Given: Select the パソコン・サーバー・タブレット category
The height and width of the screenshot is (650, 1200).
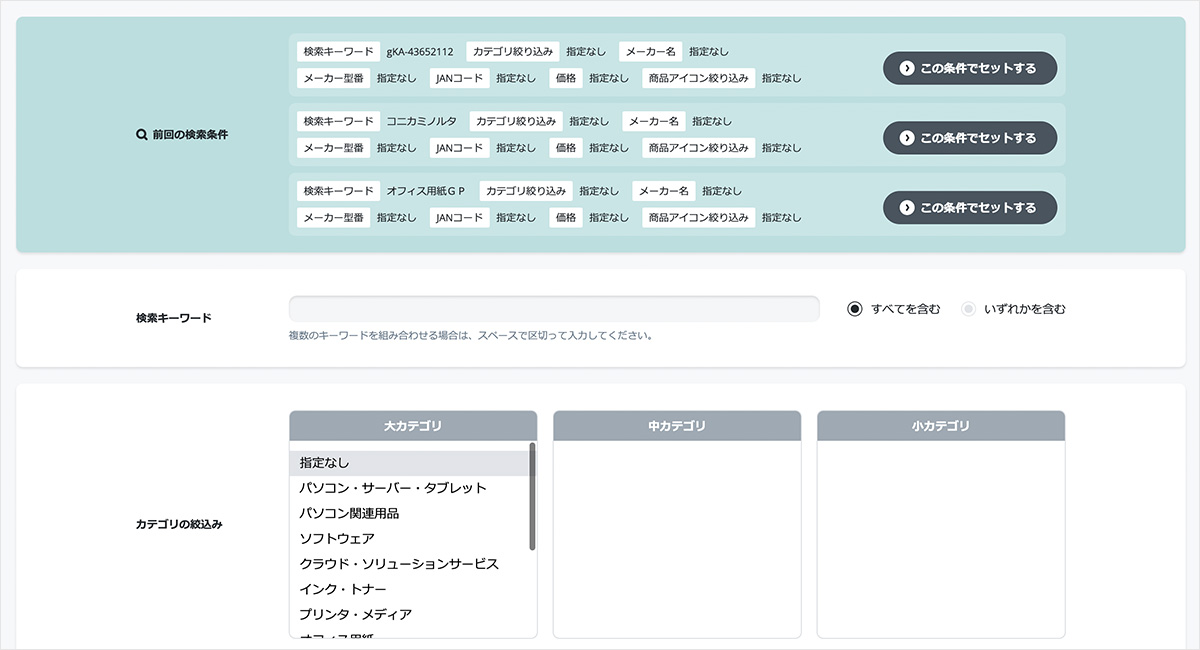Looking at the screenshot, I should pyautogui.click(x=394, y=488).
